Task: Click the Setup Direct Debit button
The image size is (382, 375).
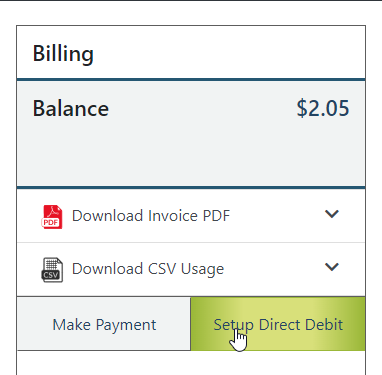Action: [278, 324]
